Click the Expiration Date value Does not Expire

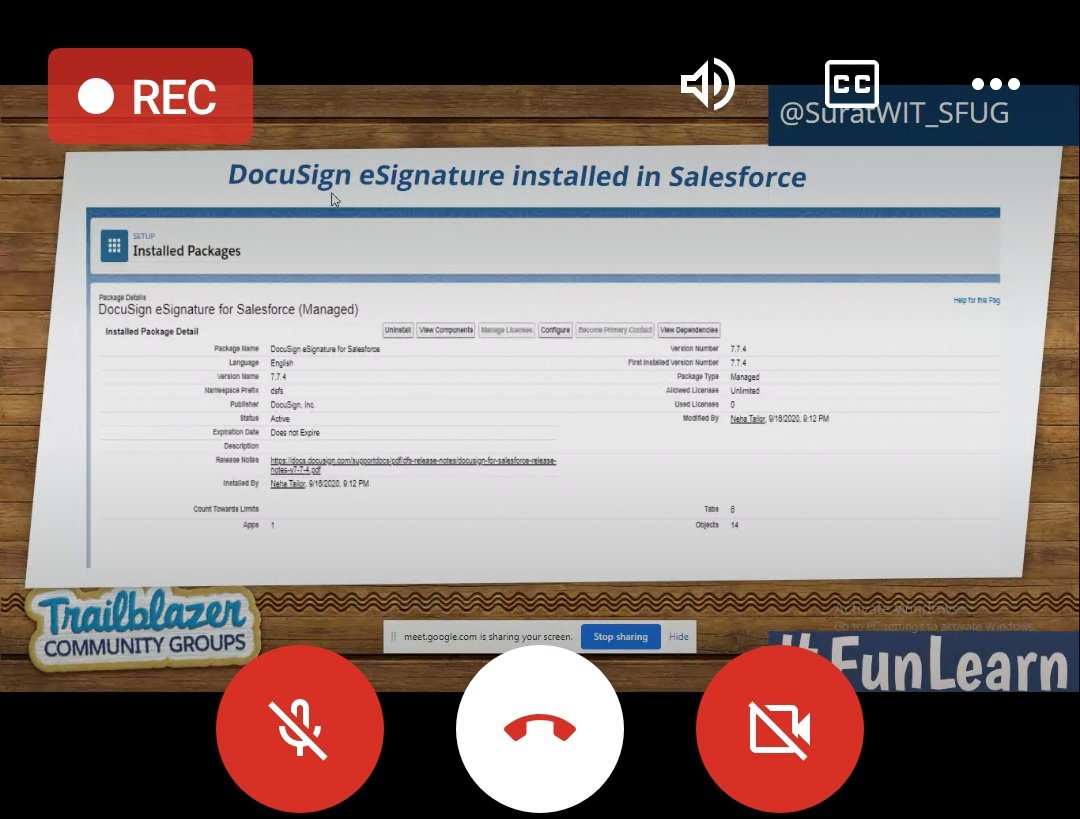coord(295,433)
